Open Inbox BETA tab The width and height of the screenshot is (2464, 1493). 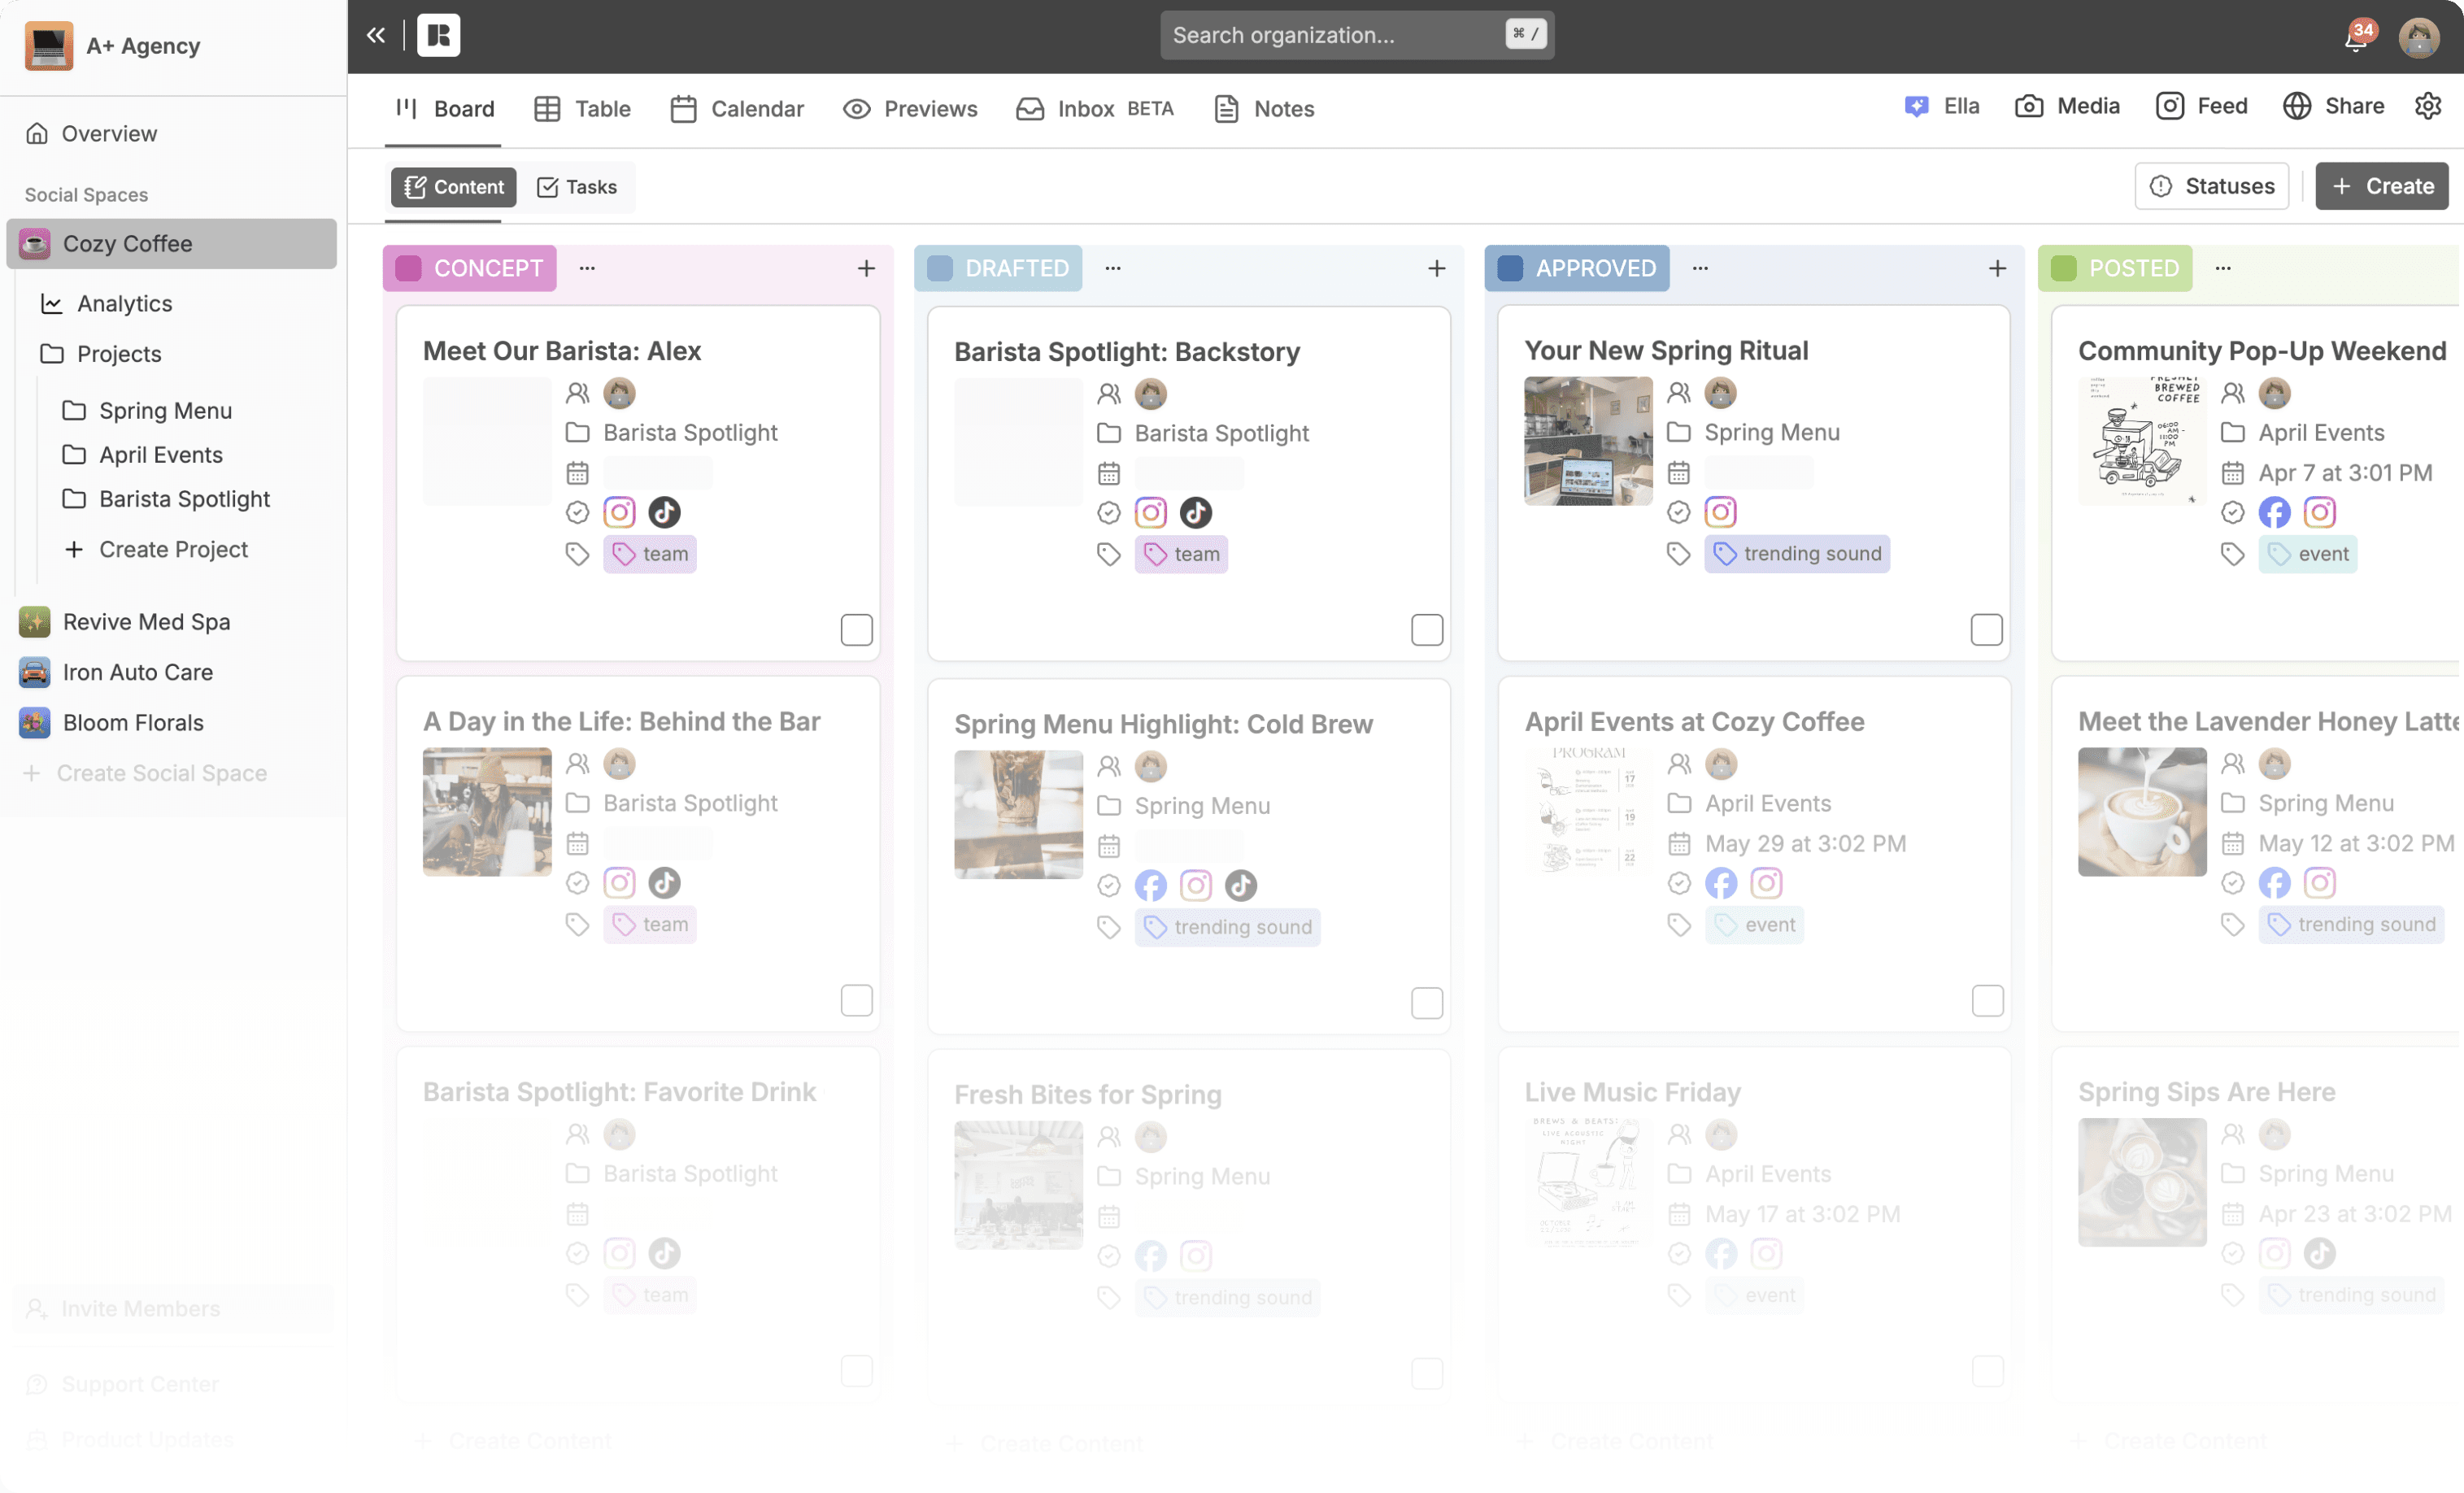pos(1095,109)
